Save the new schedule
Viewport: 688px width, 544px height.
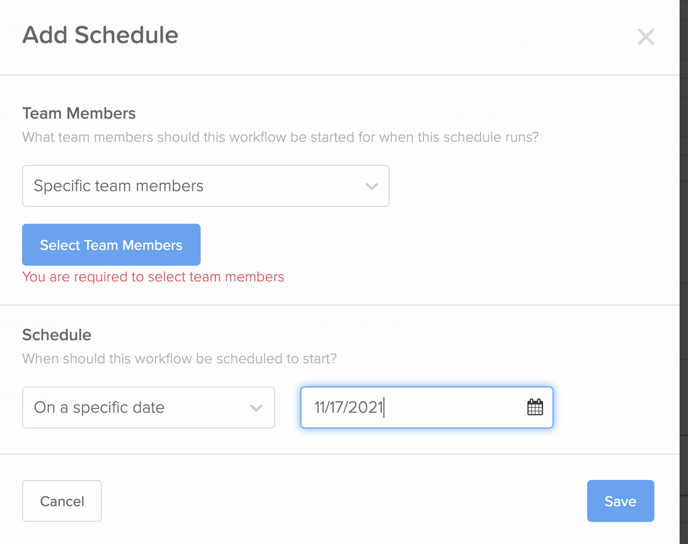(x=620, y=501)
